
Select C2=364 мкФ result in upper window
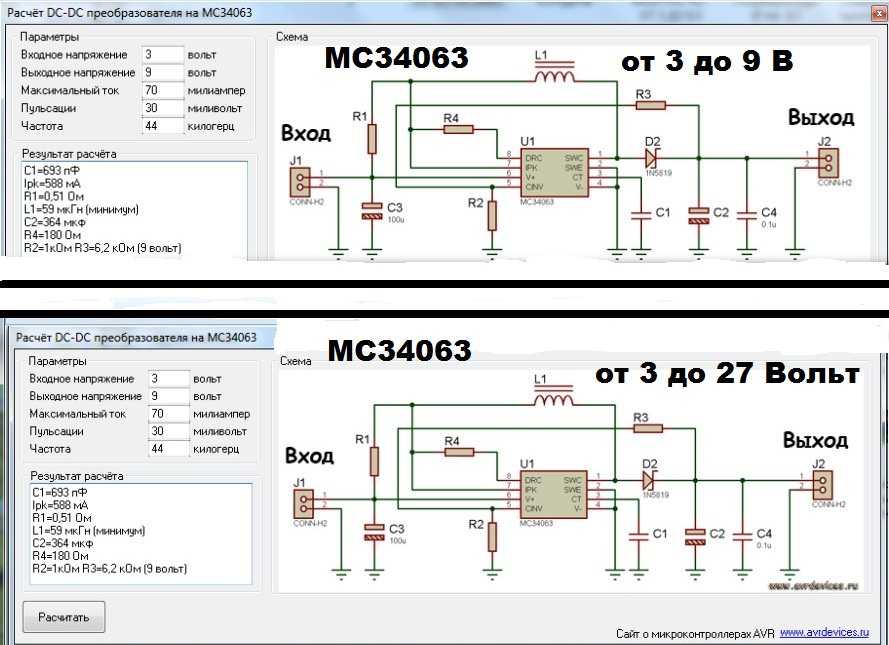(54, 222)
